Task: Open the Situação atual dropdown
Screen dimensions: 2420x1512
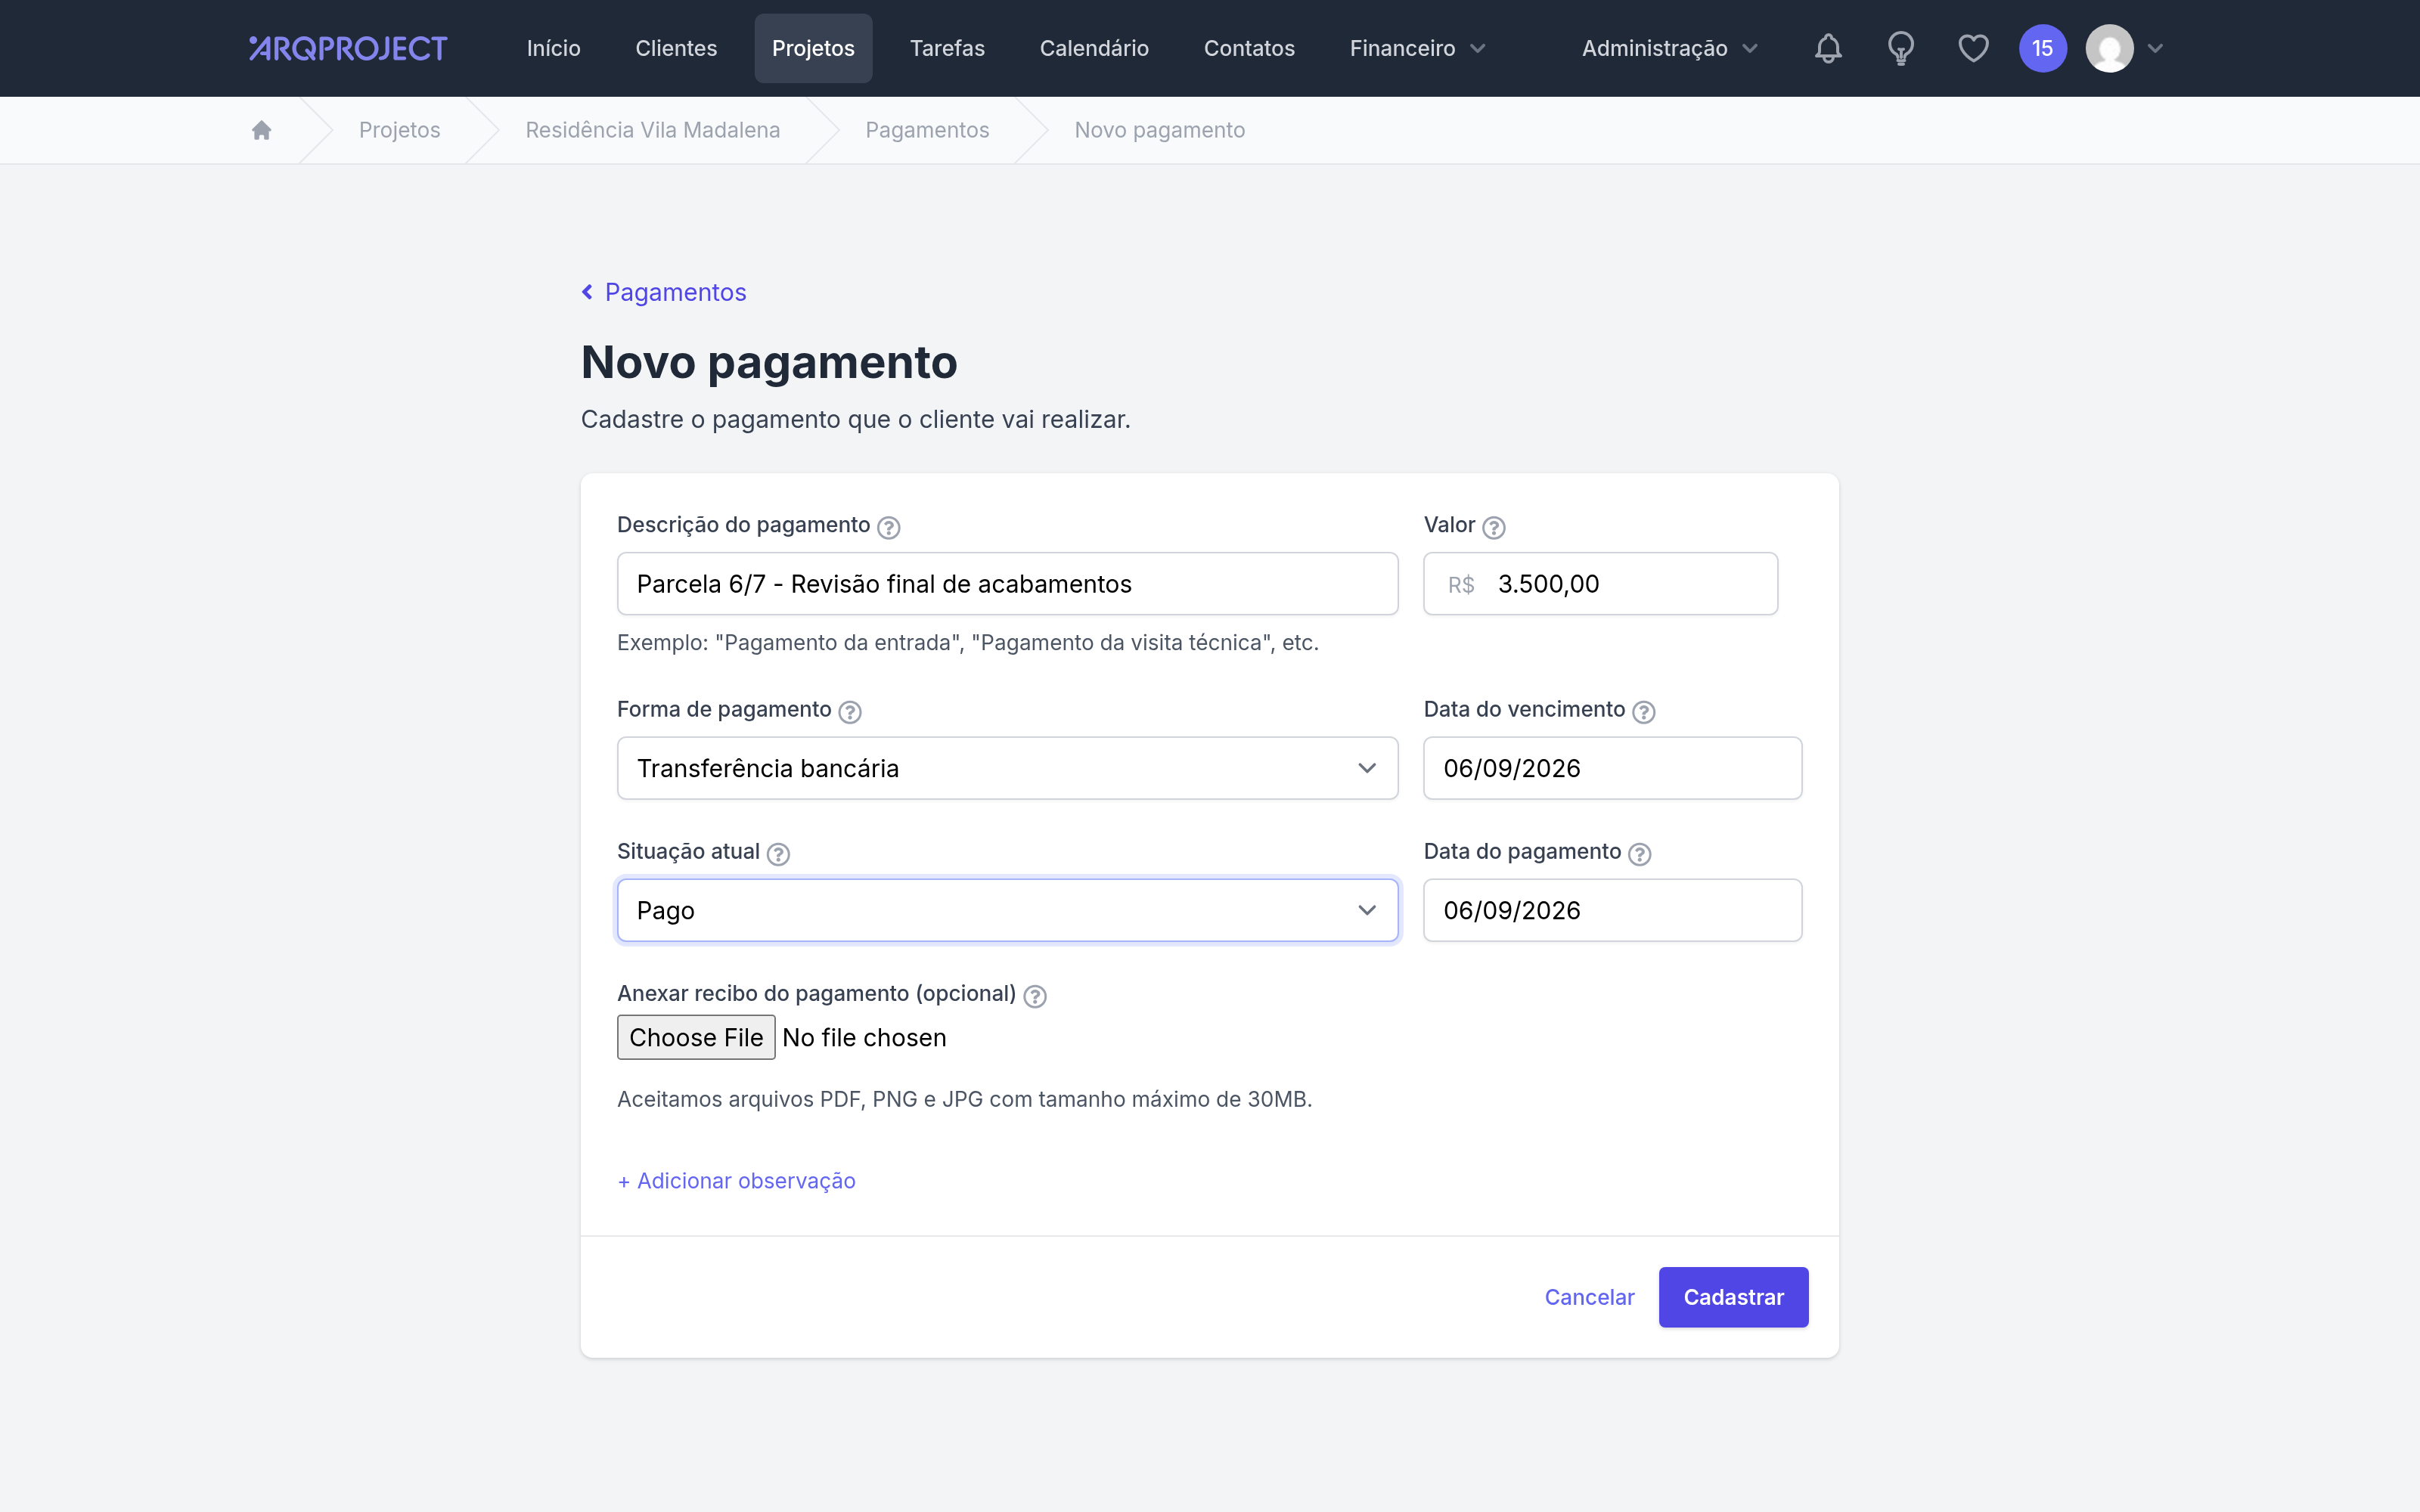Action: [x=1007, y=910]
